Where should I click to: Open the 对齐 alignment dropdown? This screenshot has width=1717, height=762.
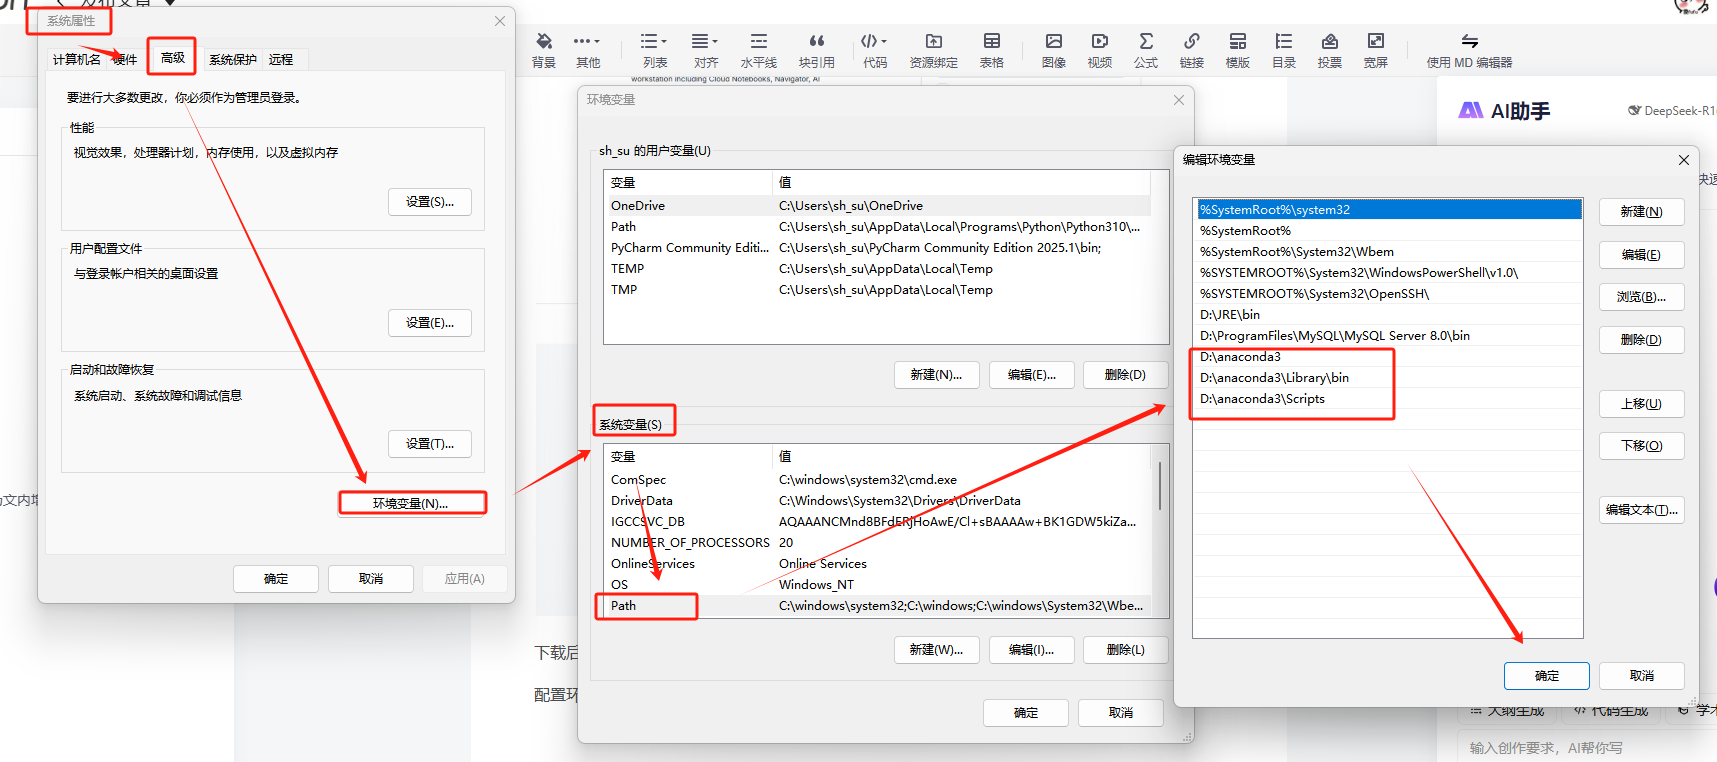pyautogui.click(x=706, y=50)
